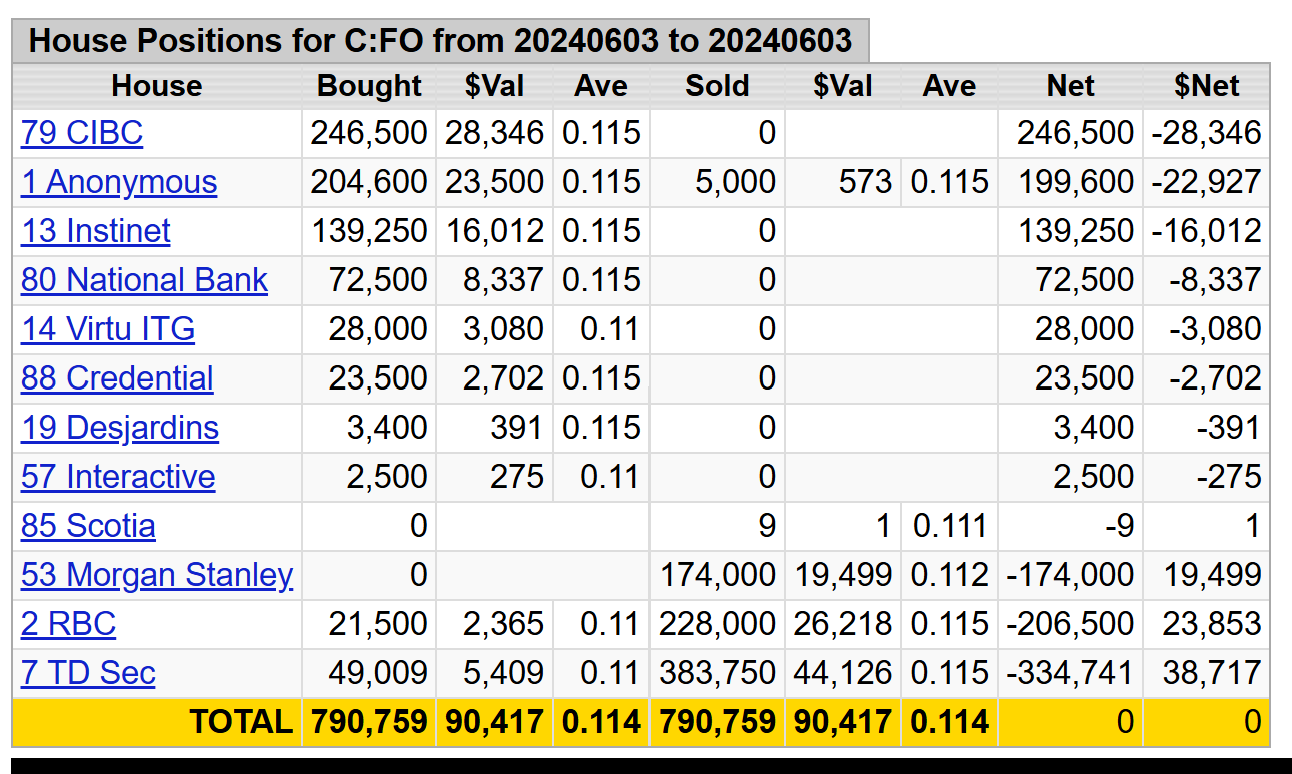
Task: Select TD Sec sold value 383,750
Action: [x=717, y=673]
